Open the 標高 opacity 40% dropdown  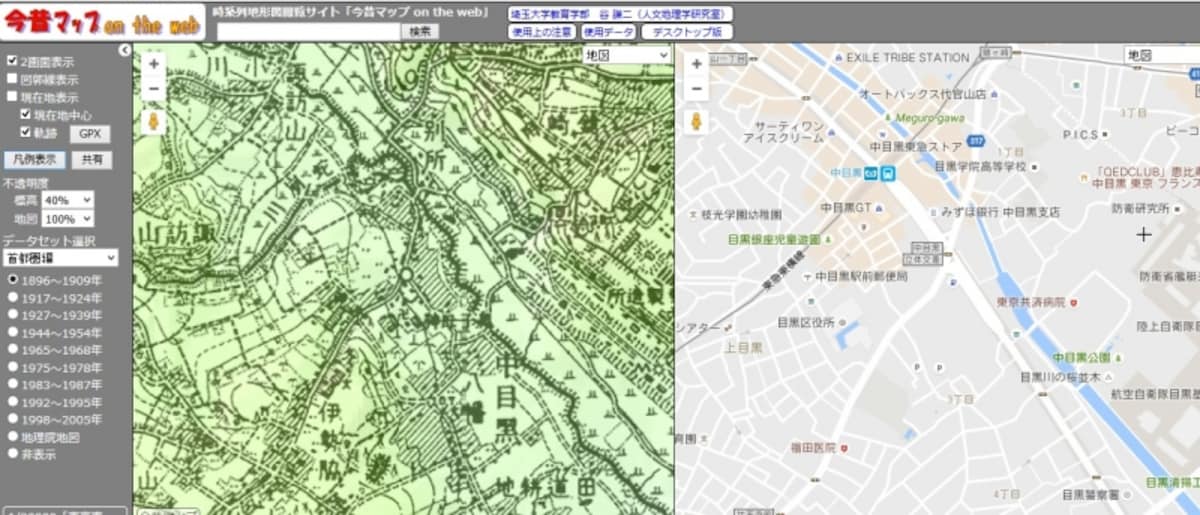pos(68,200)
